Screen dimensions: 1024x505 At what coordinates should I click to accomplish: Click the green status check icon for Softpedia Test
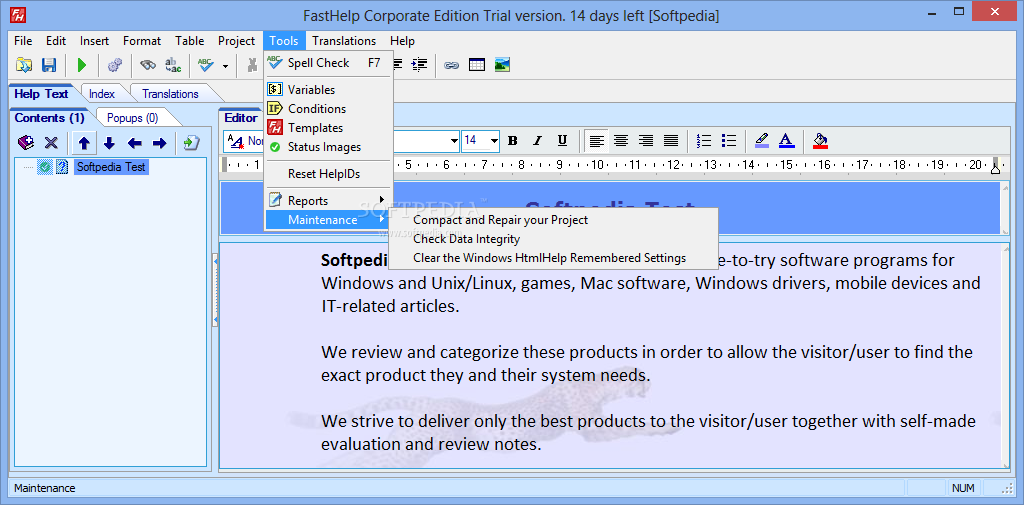click(44, 167)
